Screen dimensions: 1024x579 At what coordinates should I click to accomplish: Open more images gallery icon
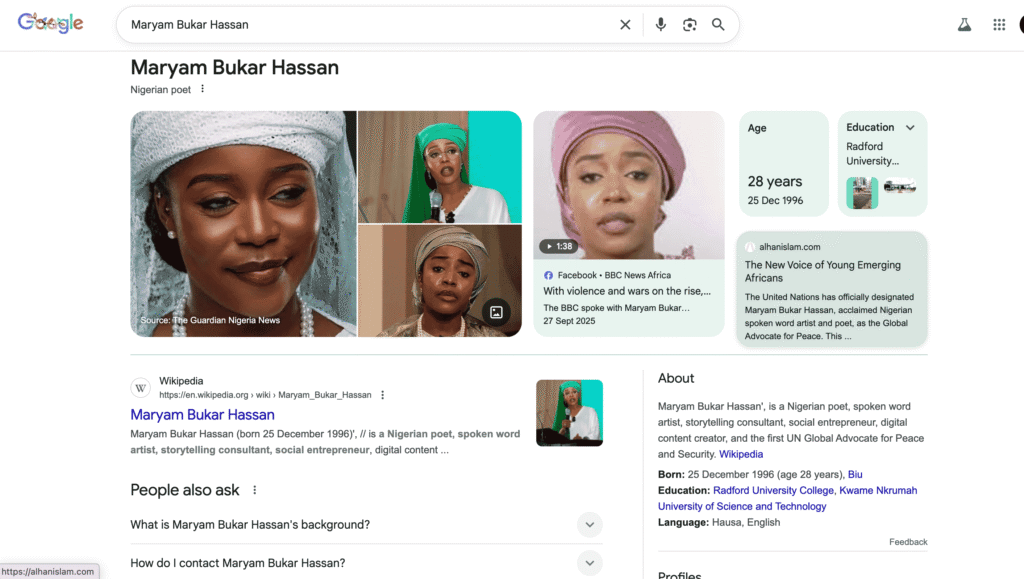(x=496, y=312)
